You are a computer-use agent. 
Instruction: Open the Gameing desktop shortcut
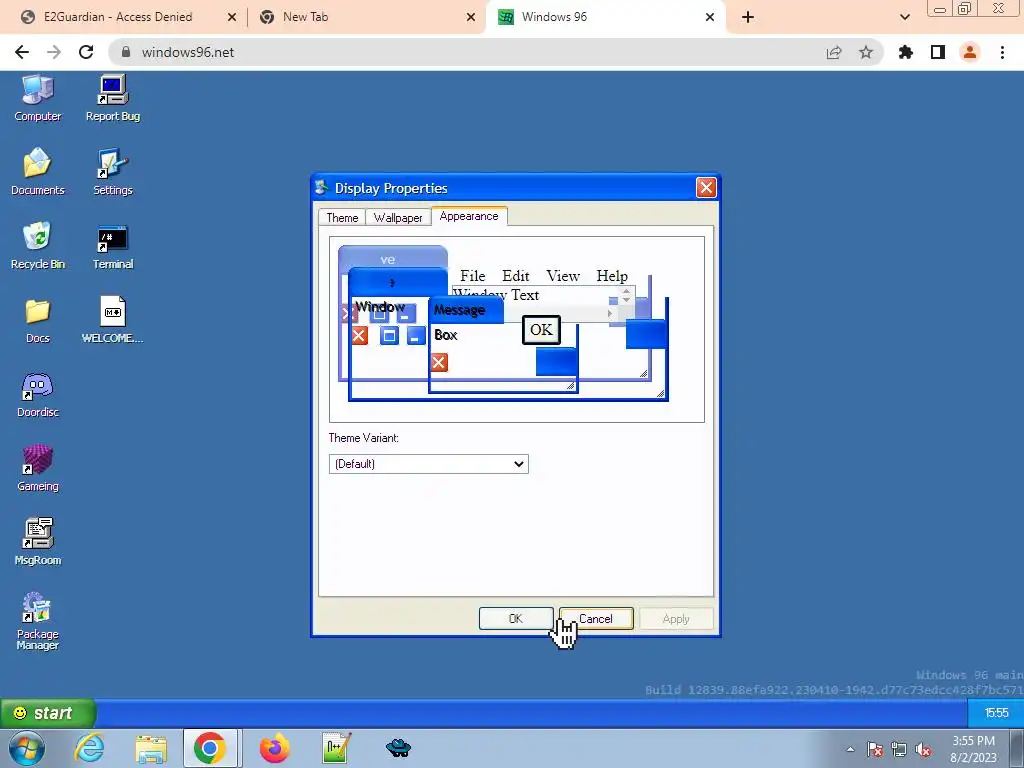tap(37, 468)
